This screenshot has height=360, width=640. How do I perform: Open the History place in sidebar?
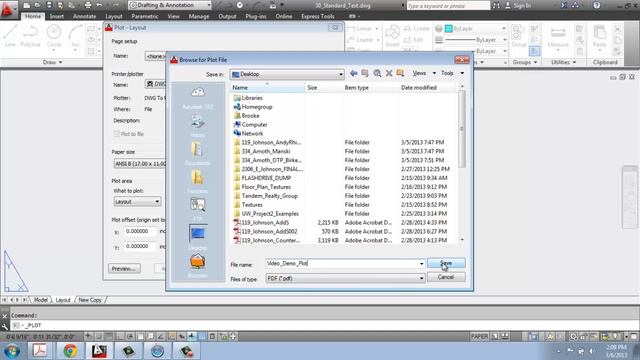pos(198,126)
